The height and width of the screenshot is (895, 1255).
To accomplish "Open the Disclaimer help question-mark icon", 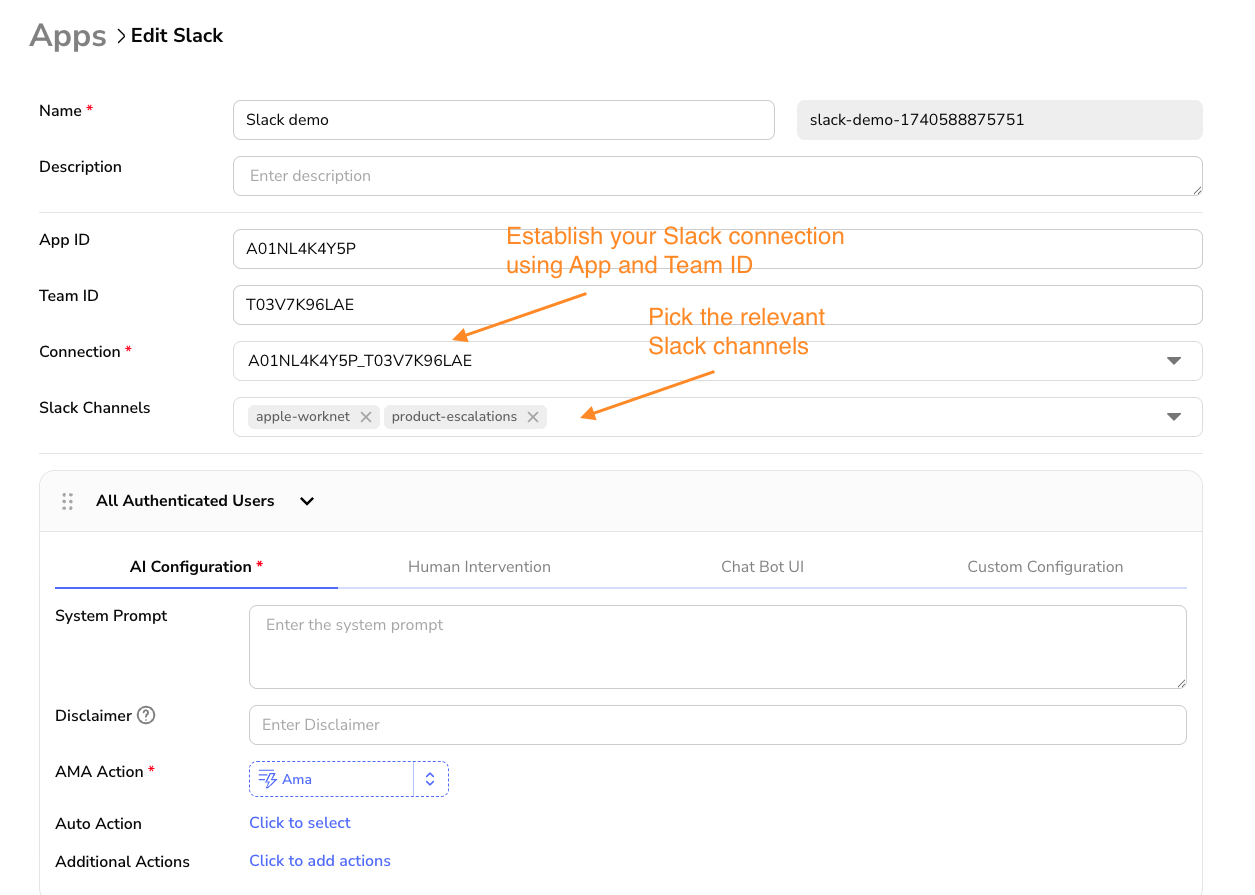I will (147, 715).
